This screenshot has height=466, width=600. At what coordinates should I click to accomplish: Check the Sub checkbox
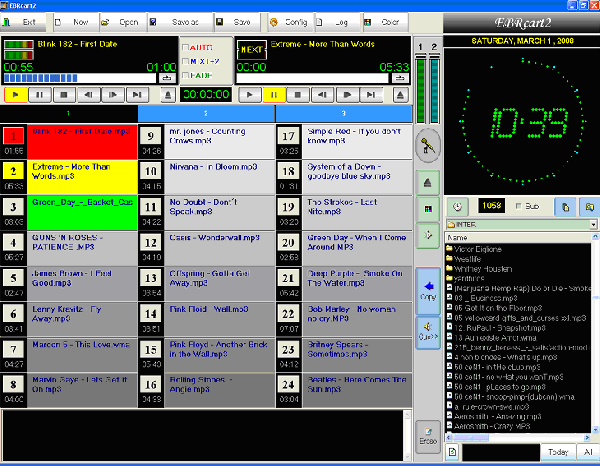pyautogui.click(x=519, y=207)
